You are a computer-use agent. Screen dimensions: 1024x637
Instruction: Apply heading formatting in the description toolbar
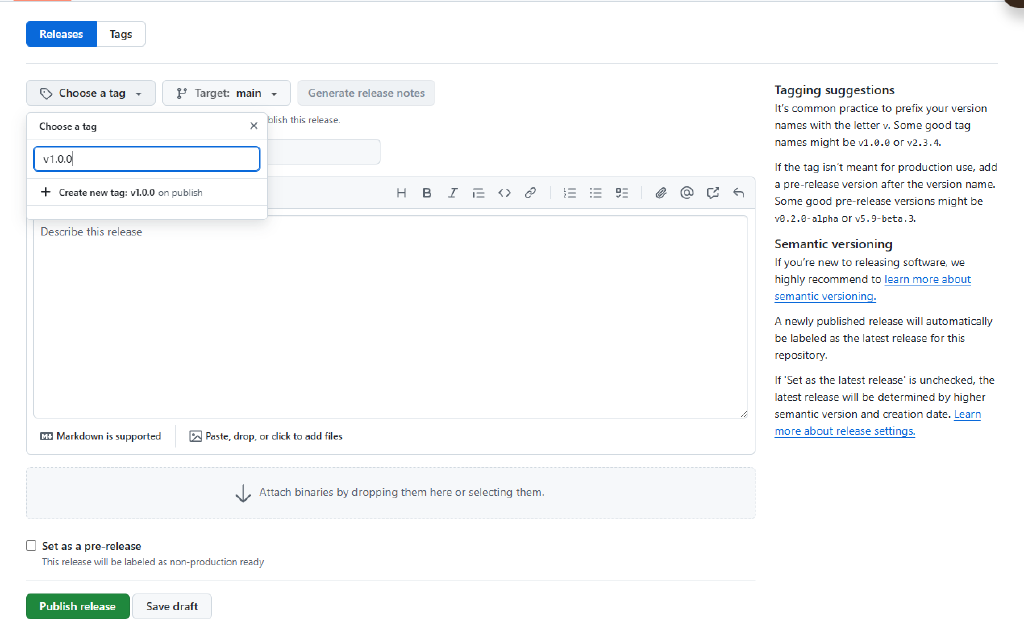point(401,192)
